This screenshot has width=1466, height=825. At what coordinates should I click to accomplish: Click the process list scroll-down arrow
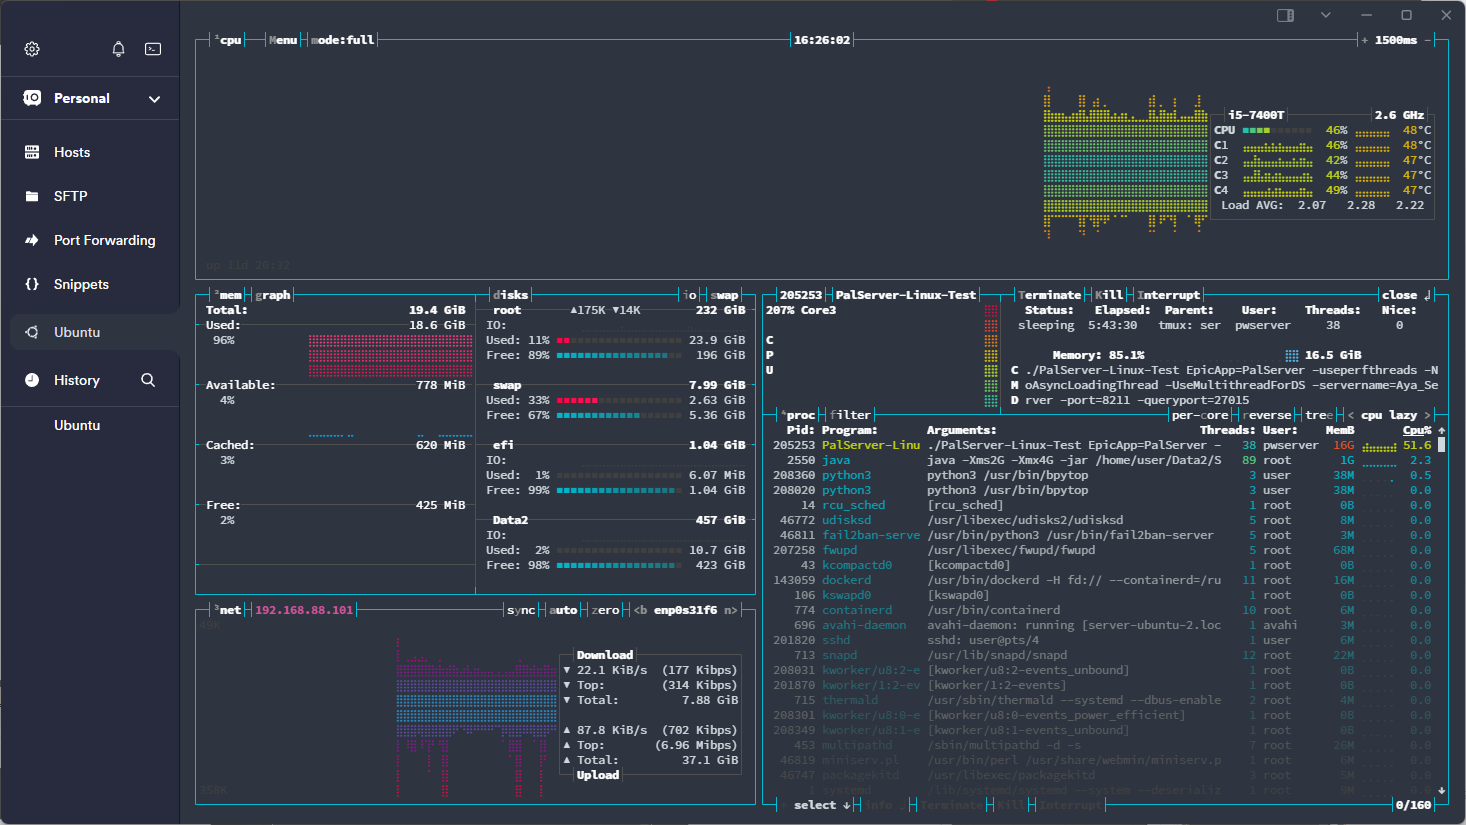[x=1441, y=790]
